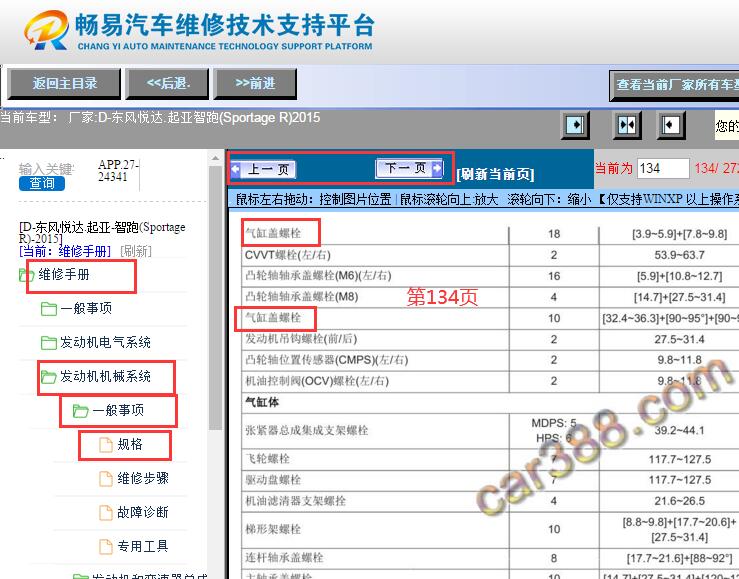Click the CVVT螺栓(左/右) table row label
This screenshot has height=579, width=739.
coord(287,255)
